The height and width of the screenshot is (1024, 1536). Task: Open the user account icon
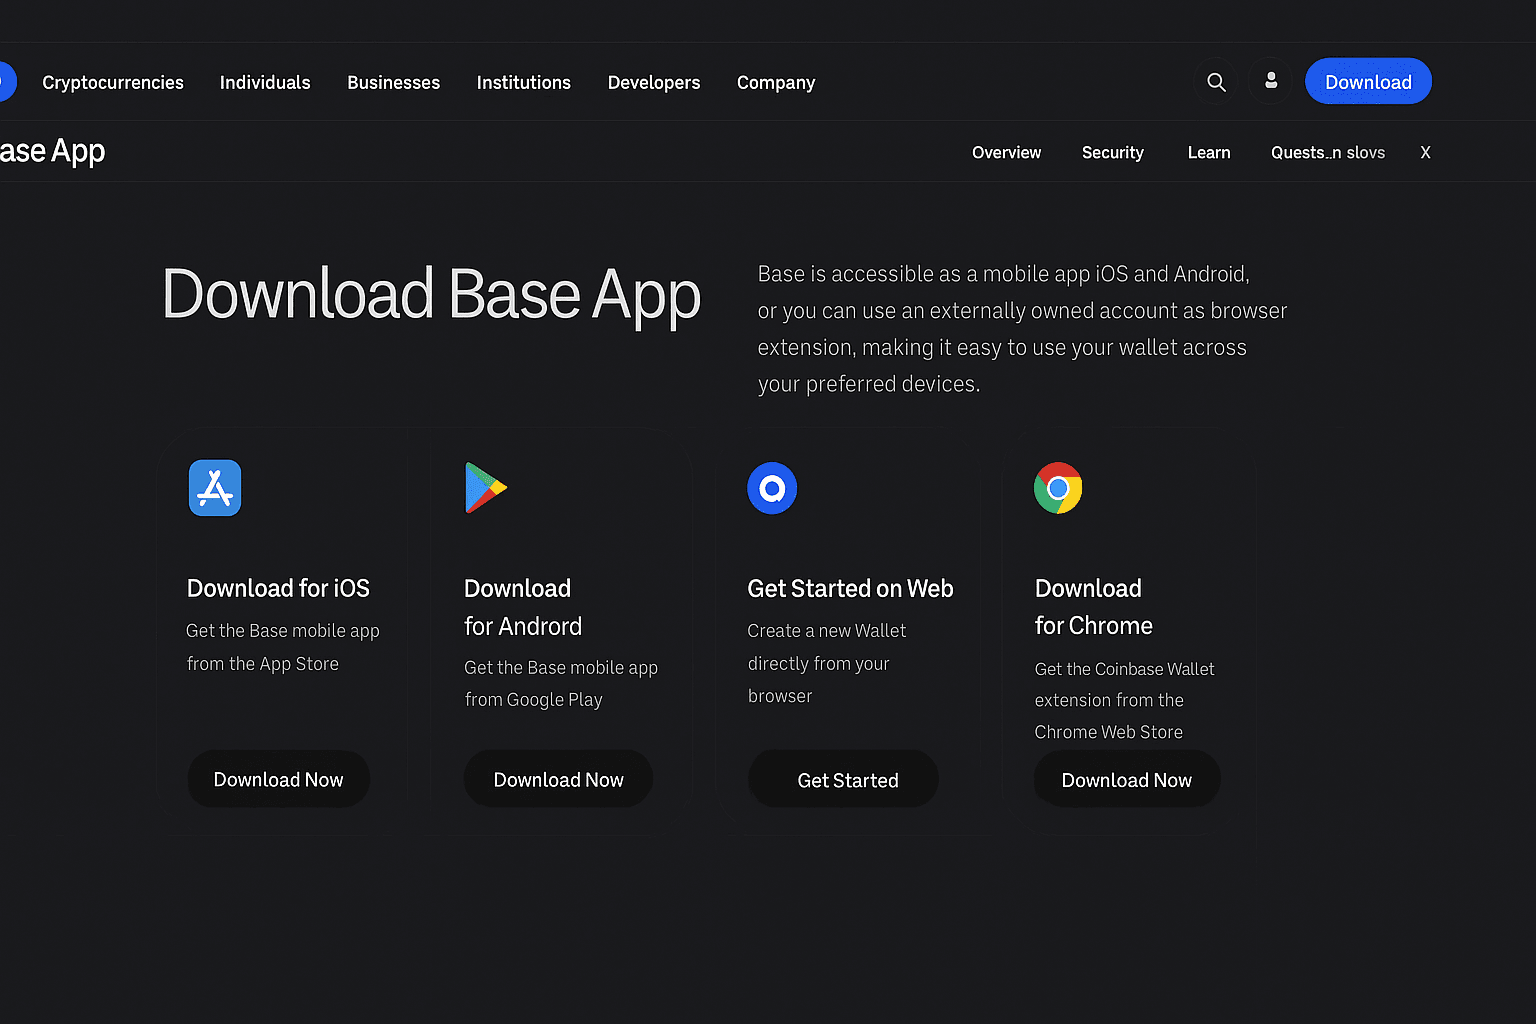[1271, 82]
